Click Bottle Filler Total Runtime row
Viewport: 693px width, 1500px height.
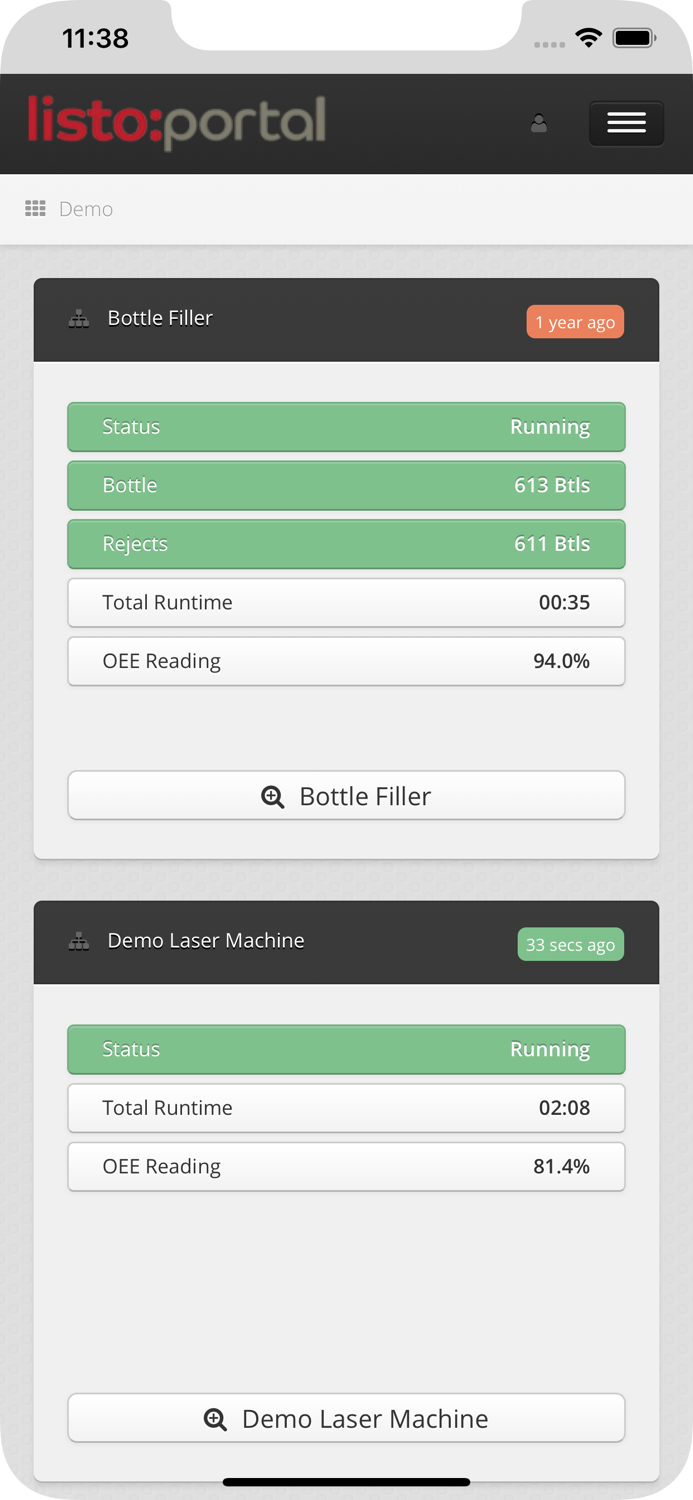coord(346,603)
